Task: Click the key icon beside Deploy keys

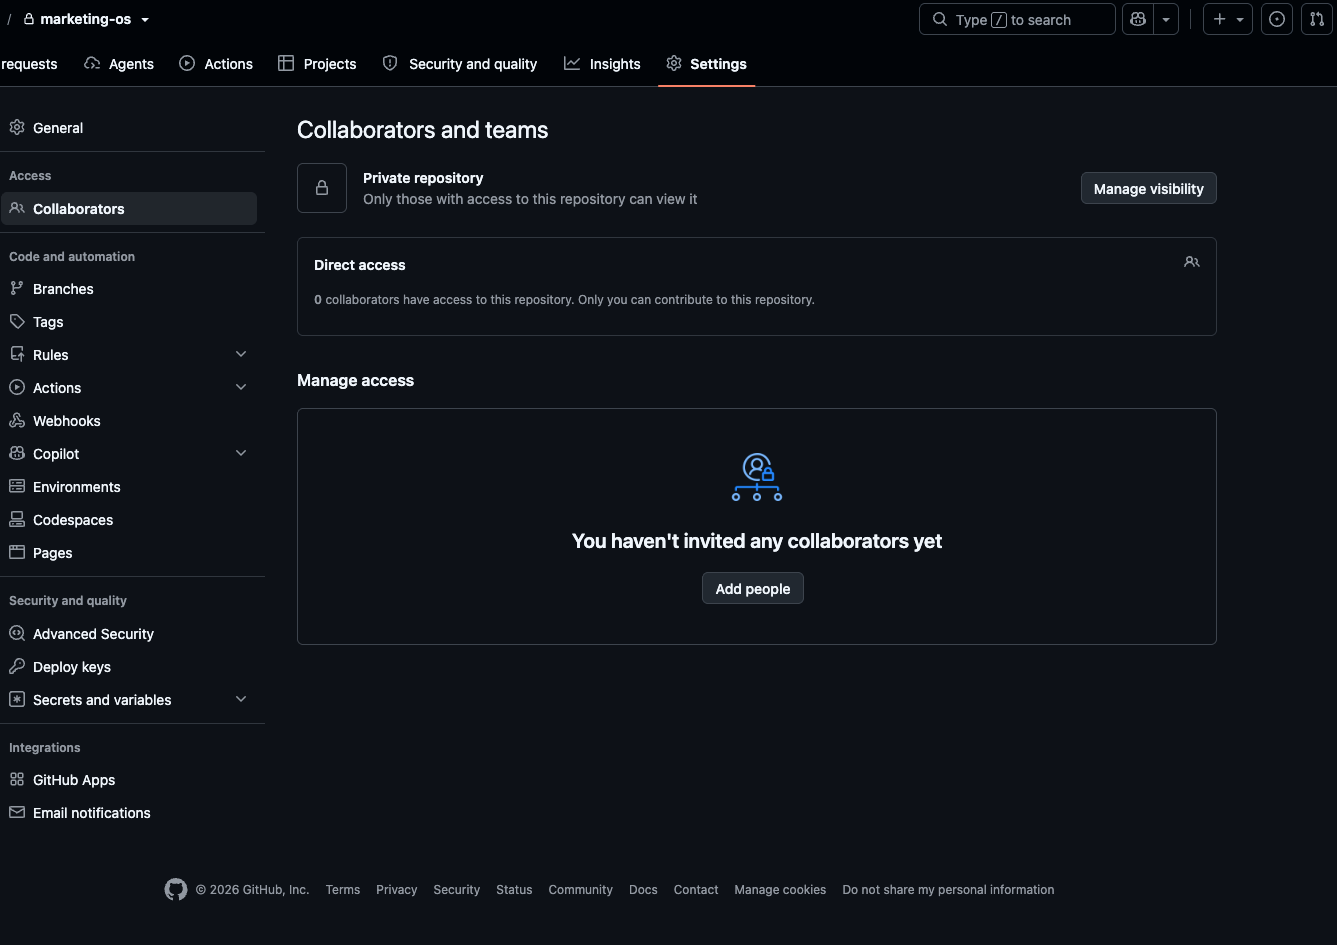Action: click(17, 667)
